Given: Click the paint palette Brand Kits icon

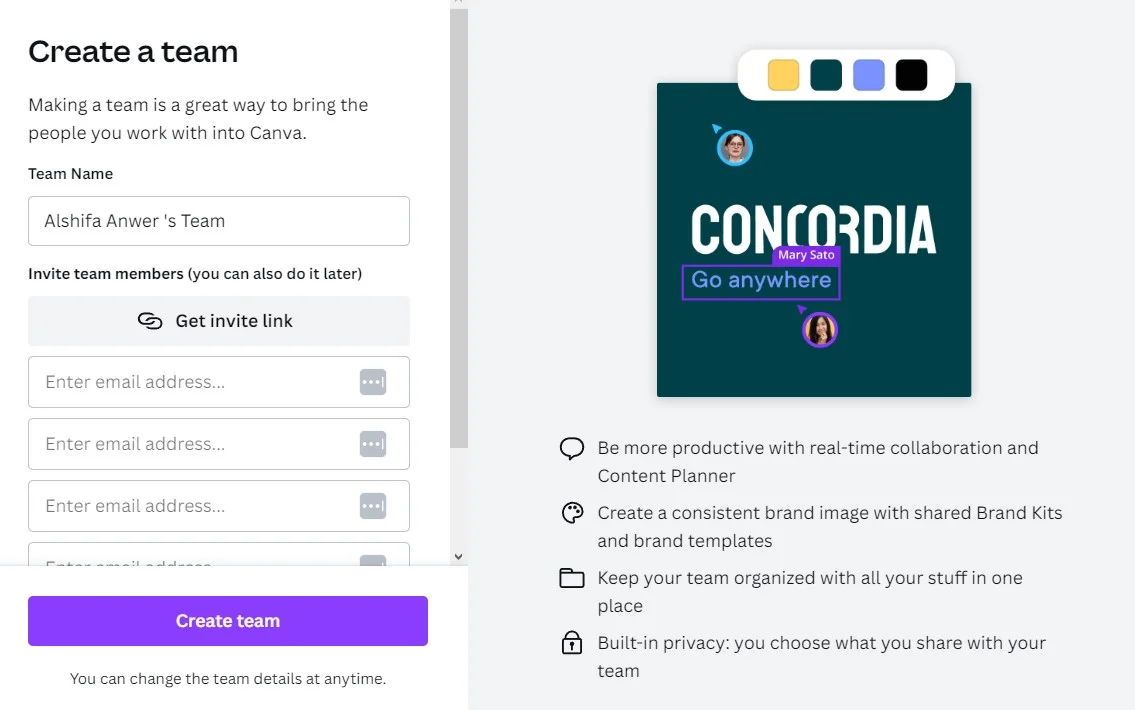Looking at the screenshot, I should [x=572, y=512].
